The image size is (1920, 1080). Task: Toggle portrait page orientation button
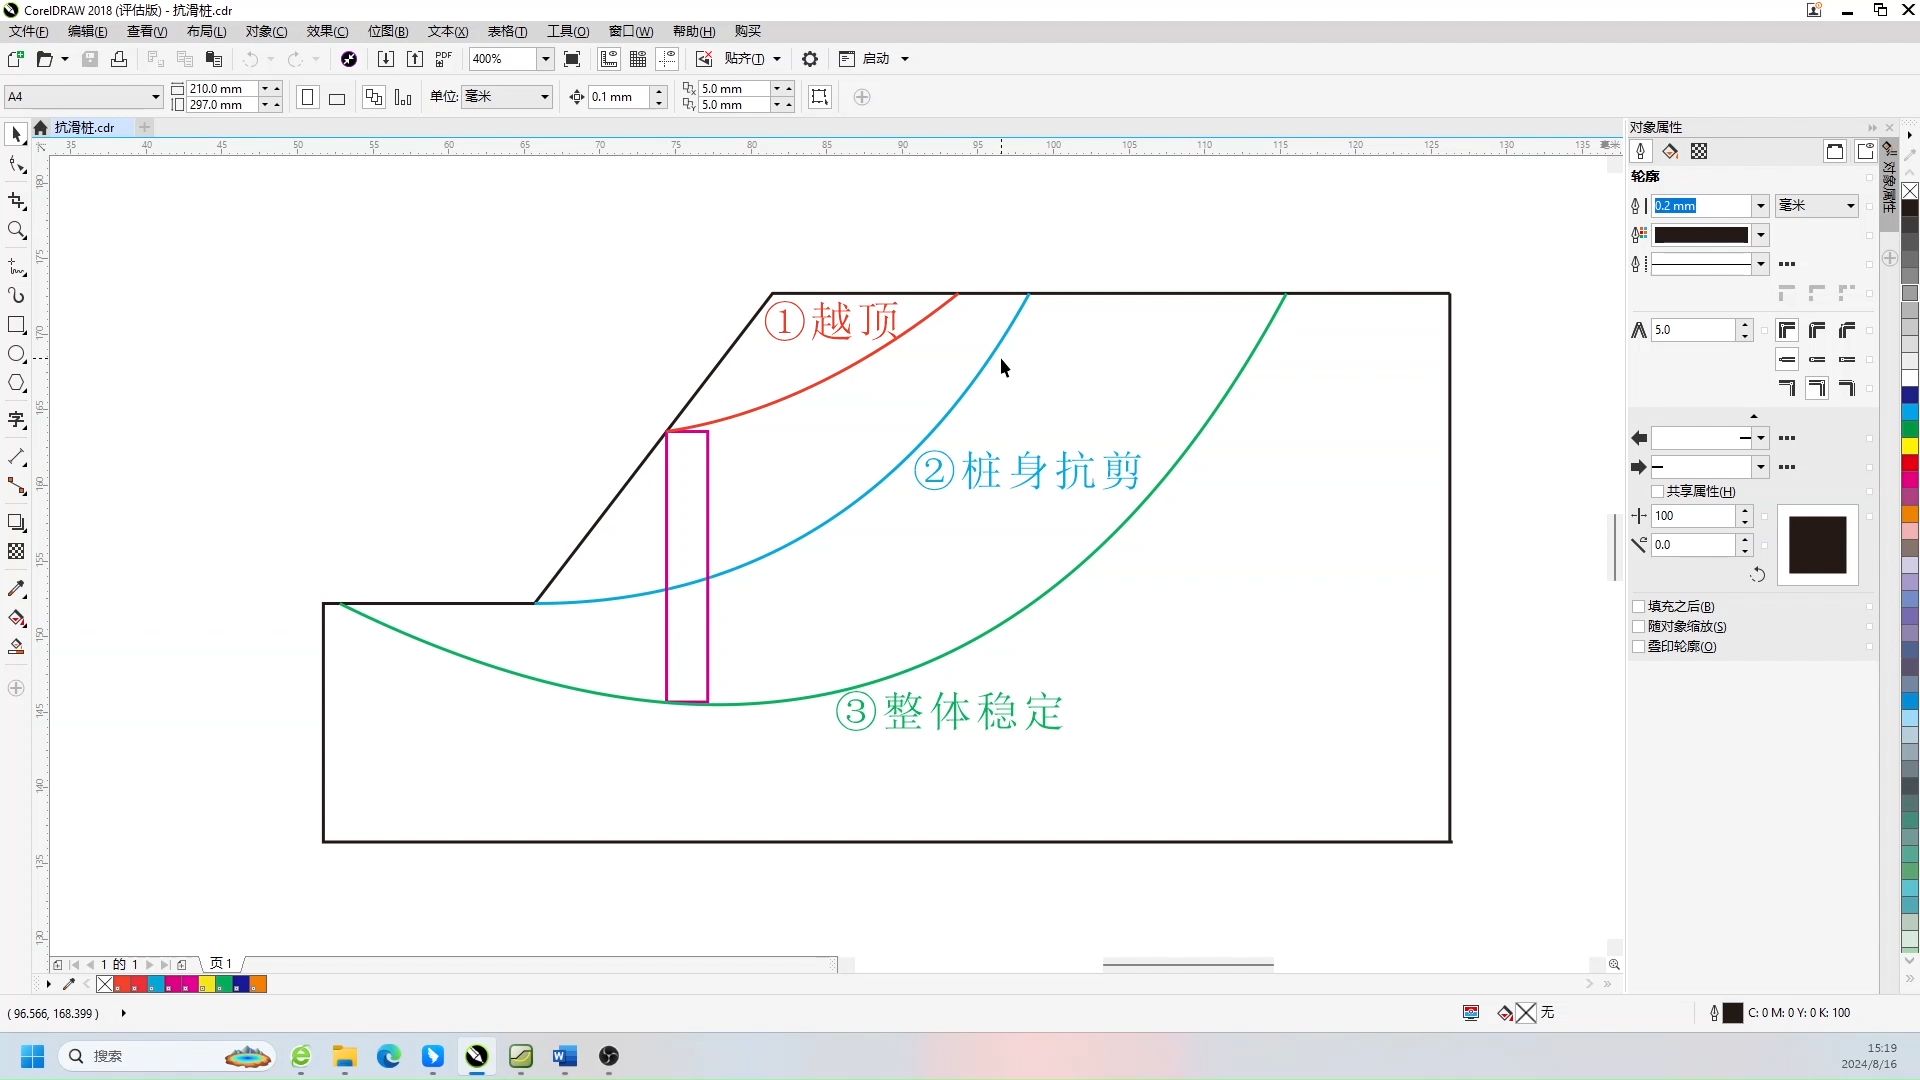(308, 97)
